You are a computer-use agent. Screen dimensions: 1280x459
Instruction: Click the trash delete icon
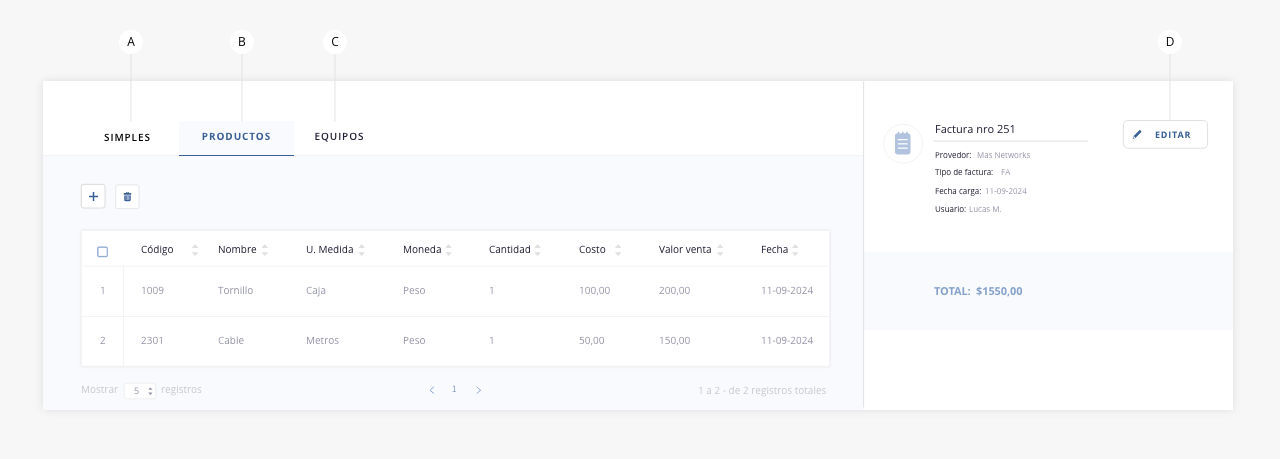click(x=127, y=197)
